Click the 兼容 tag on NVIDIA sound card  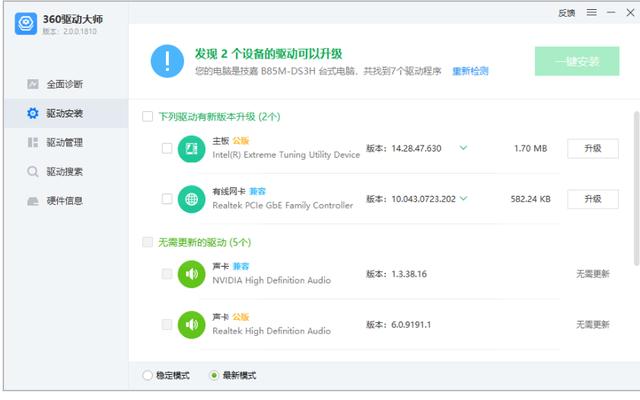tap(241, 267)
